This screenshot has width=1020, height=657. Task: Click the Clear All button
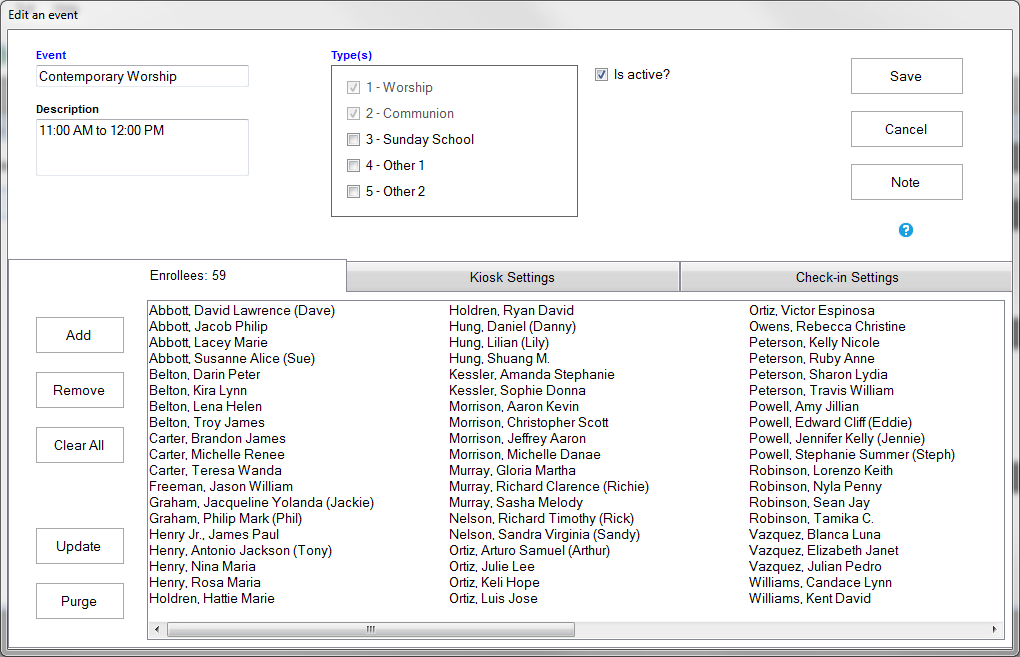(79, 445)
